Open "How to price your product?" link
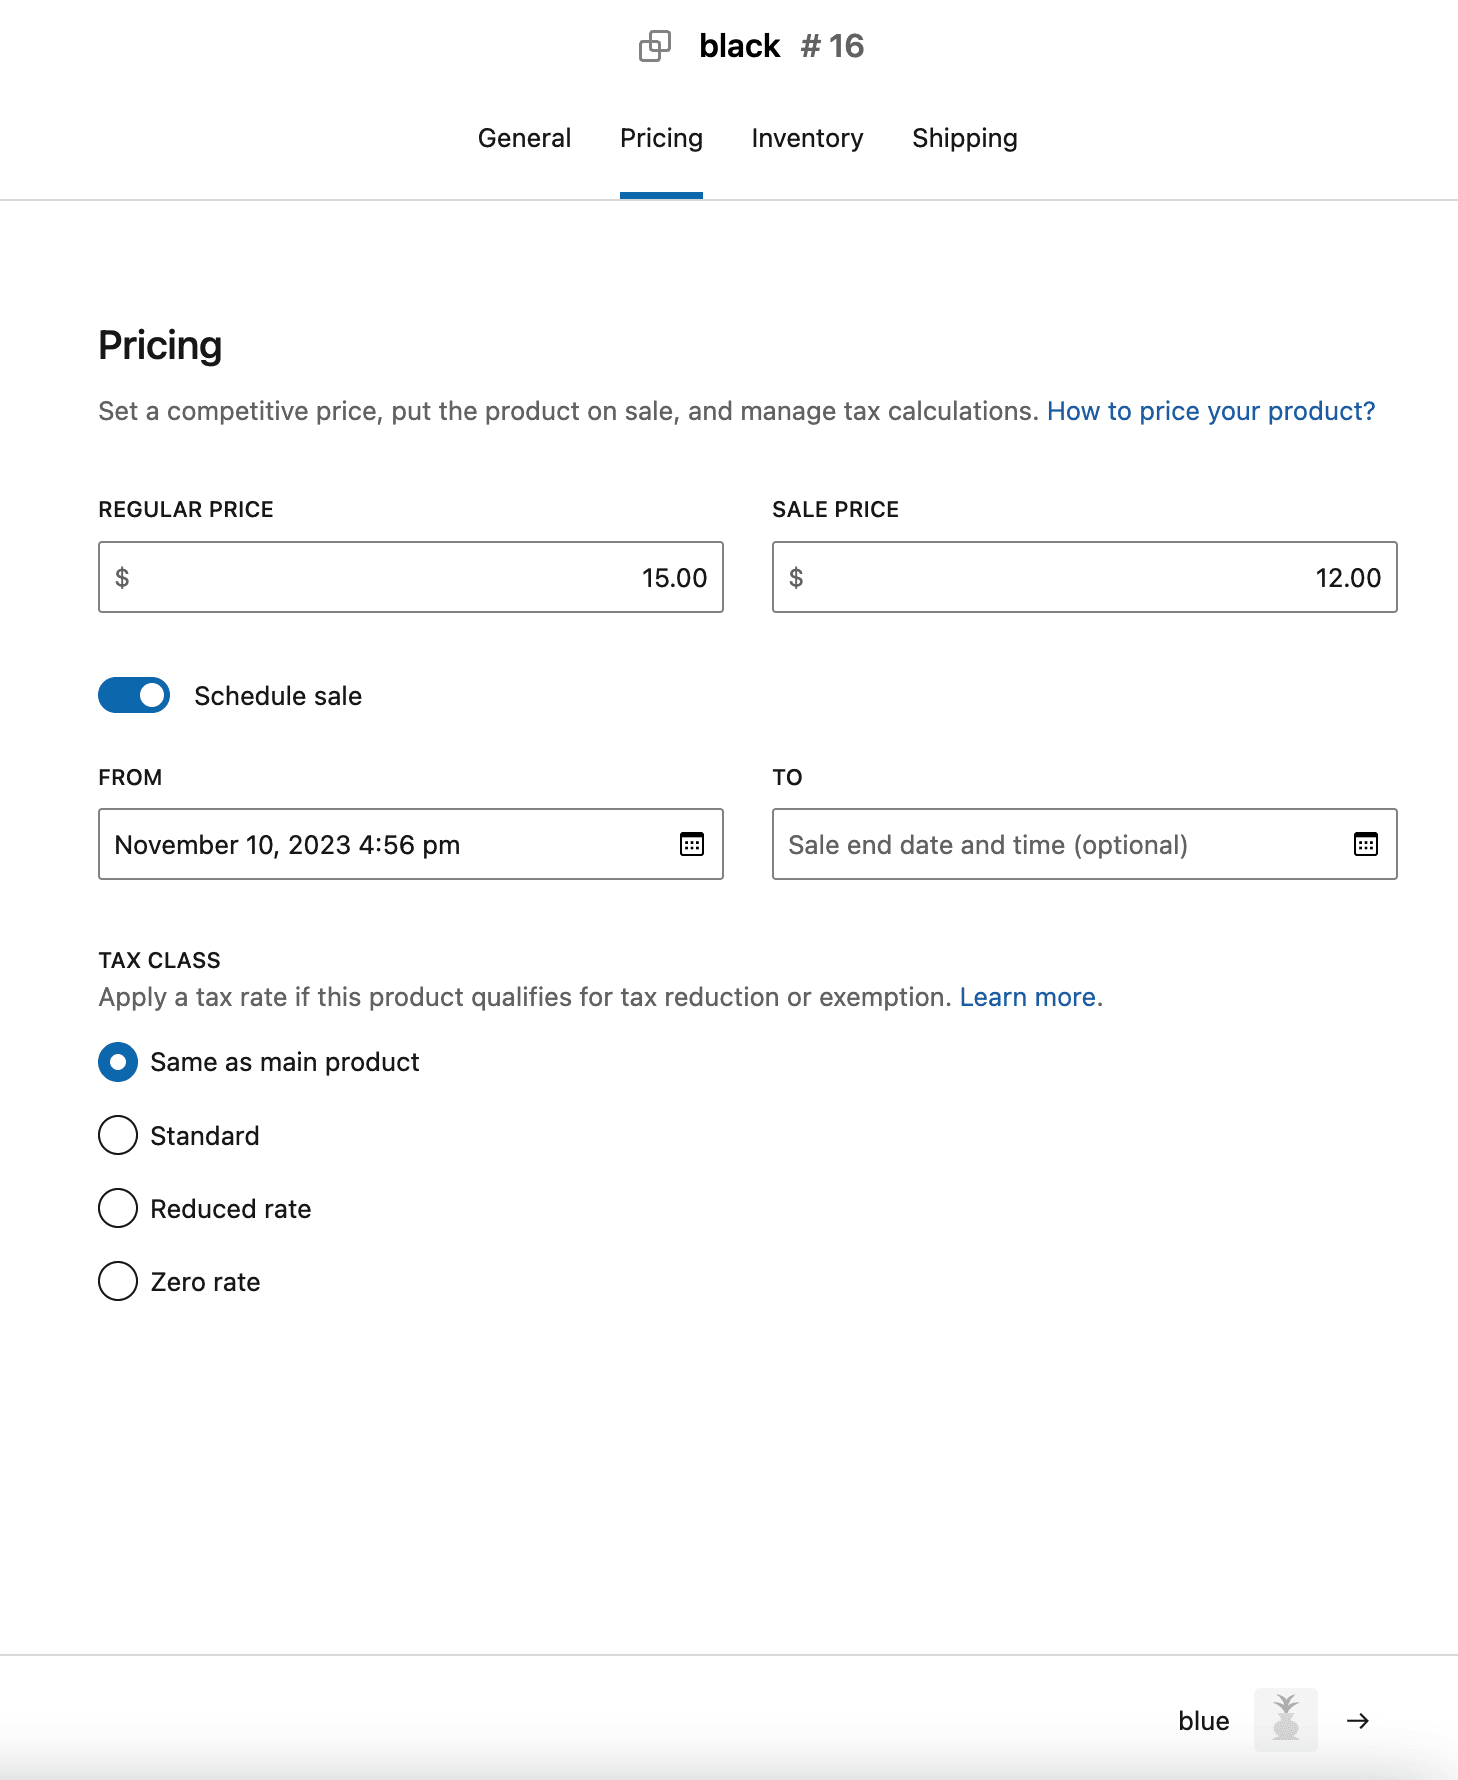1458x1780 pixels. pos(1210,411)
